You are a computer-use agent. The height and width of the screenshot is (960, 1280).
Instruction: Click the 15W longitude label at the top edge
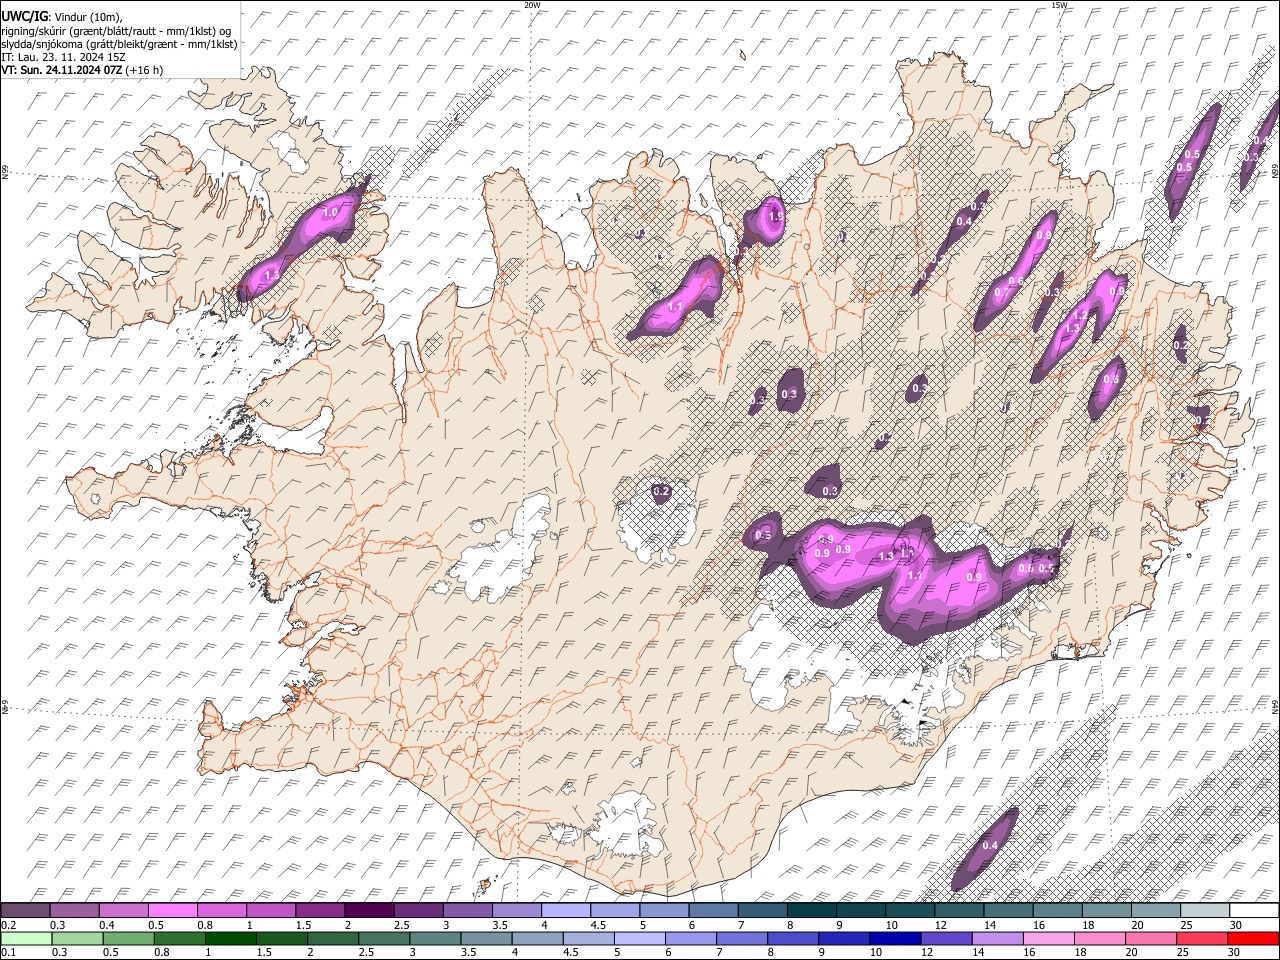(x=1059, y=5)
